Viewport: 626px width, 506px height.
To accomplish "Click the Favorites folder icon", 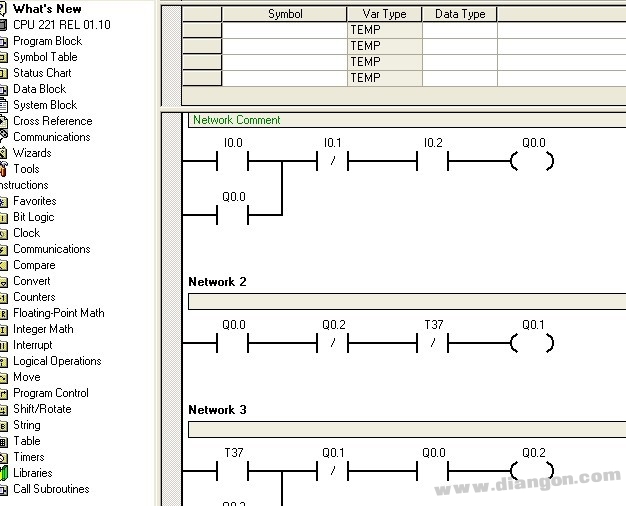I will (x=3, y=201).
